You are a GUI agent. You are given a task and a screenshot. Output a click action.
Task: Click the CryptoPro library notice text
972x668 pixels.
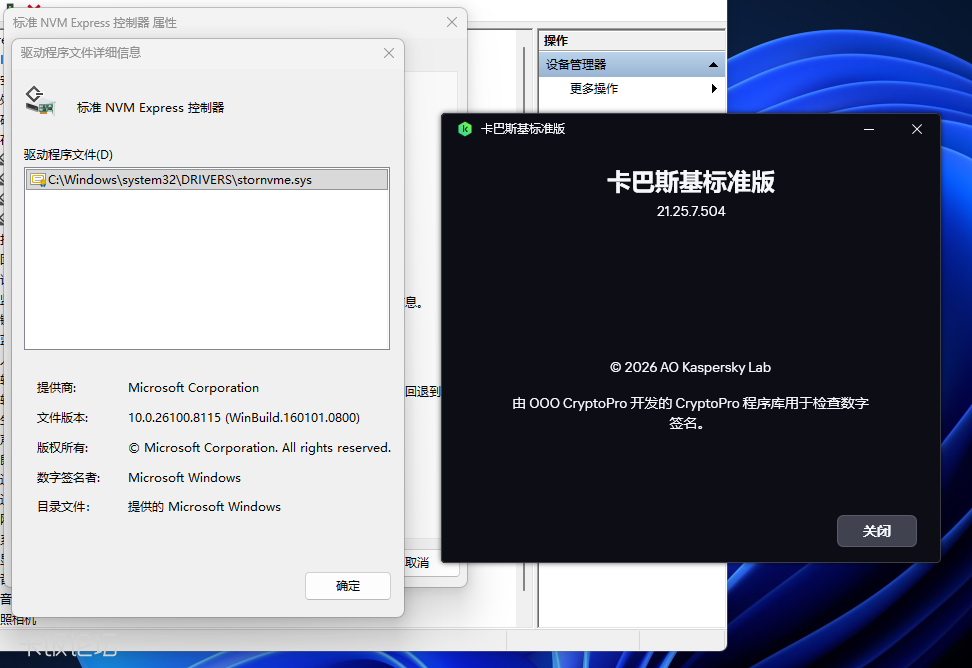click(x=690, y=413)
